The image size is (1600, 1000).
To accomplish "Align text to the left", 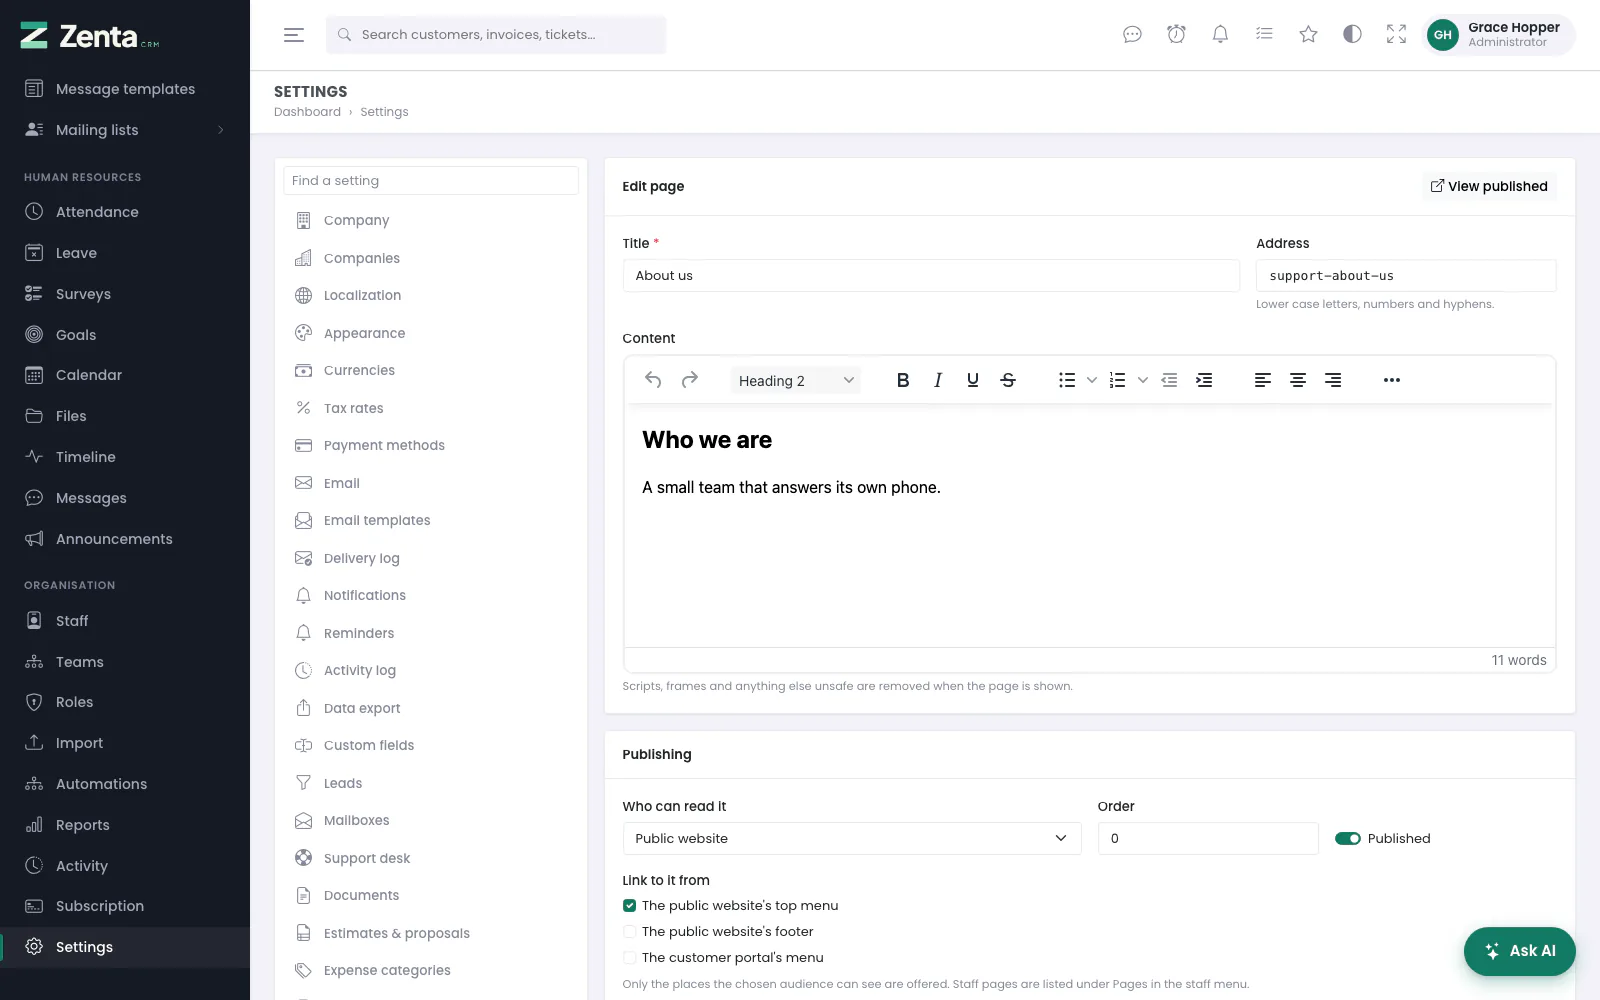I will click(1263, 380).
